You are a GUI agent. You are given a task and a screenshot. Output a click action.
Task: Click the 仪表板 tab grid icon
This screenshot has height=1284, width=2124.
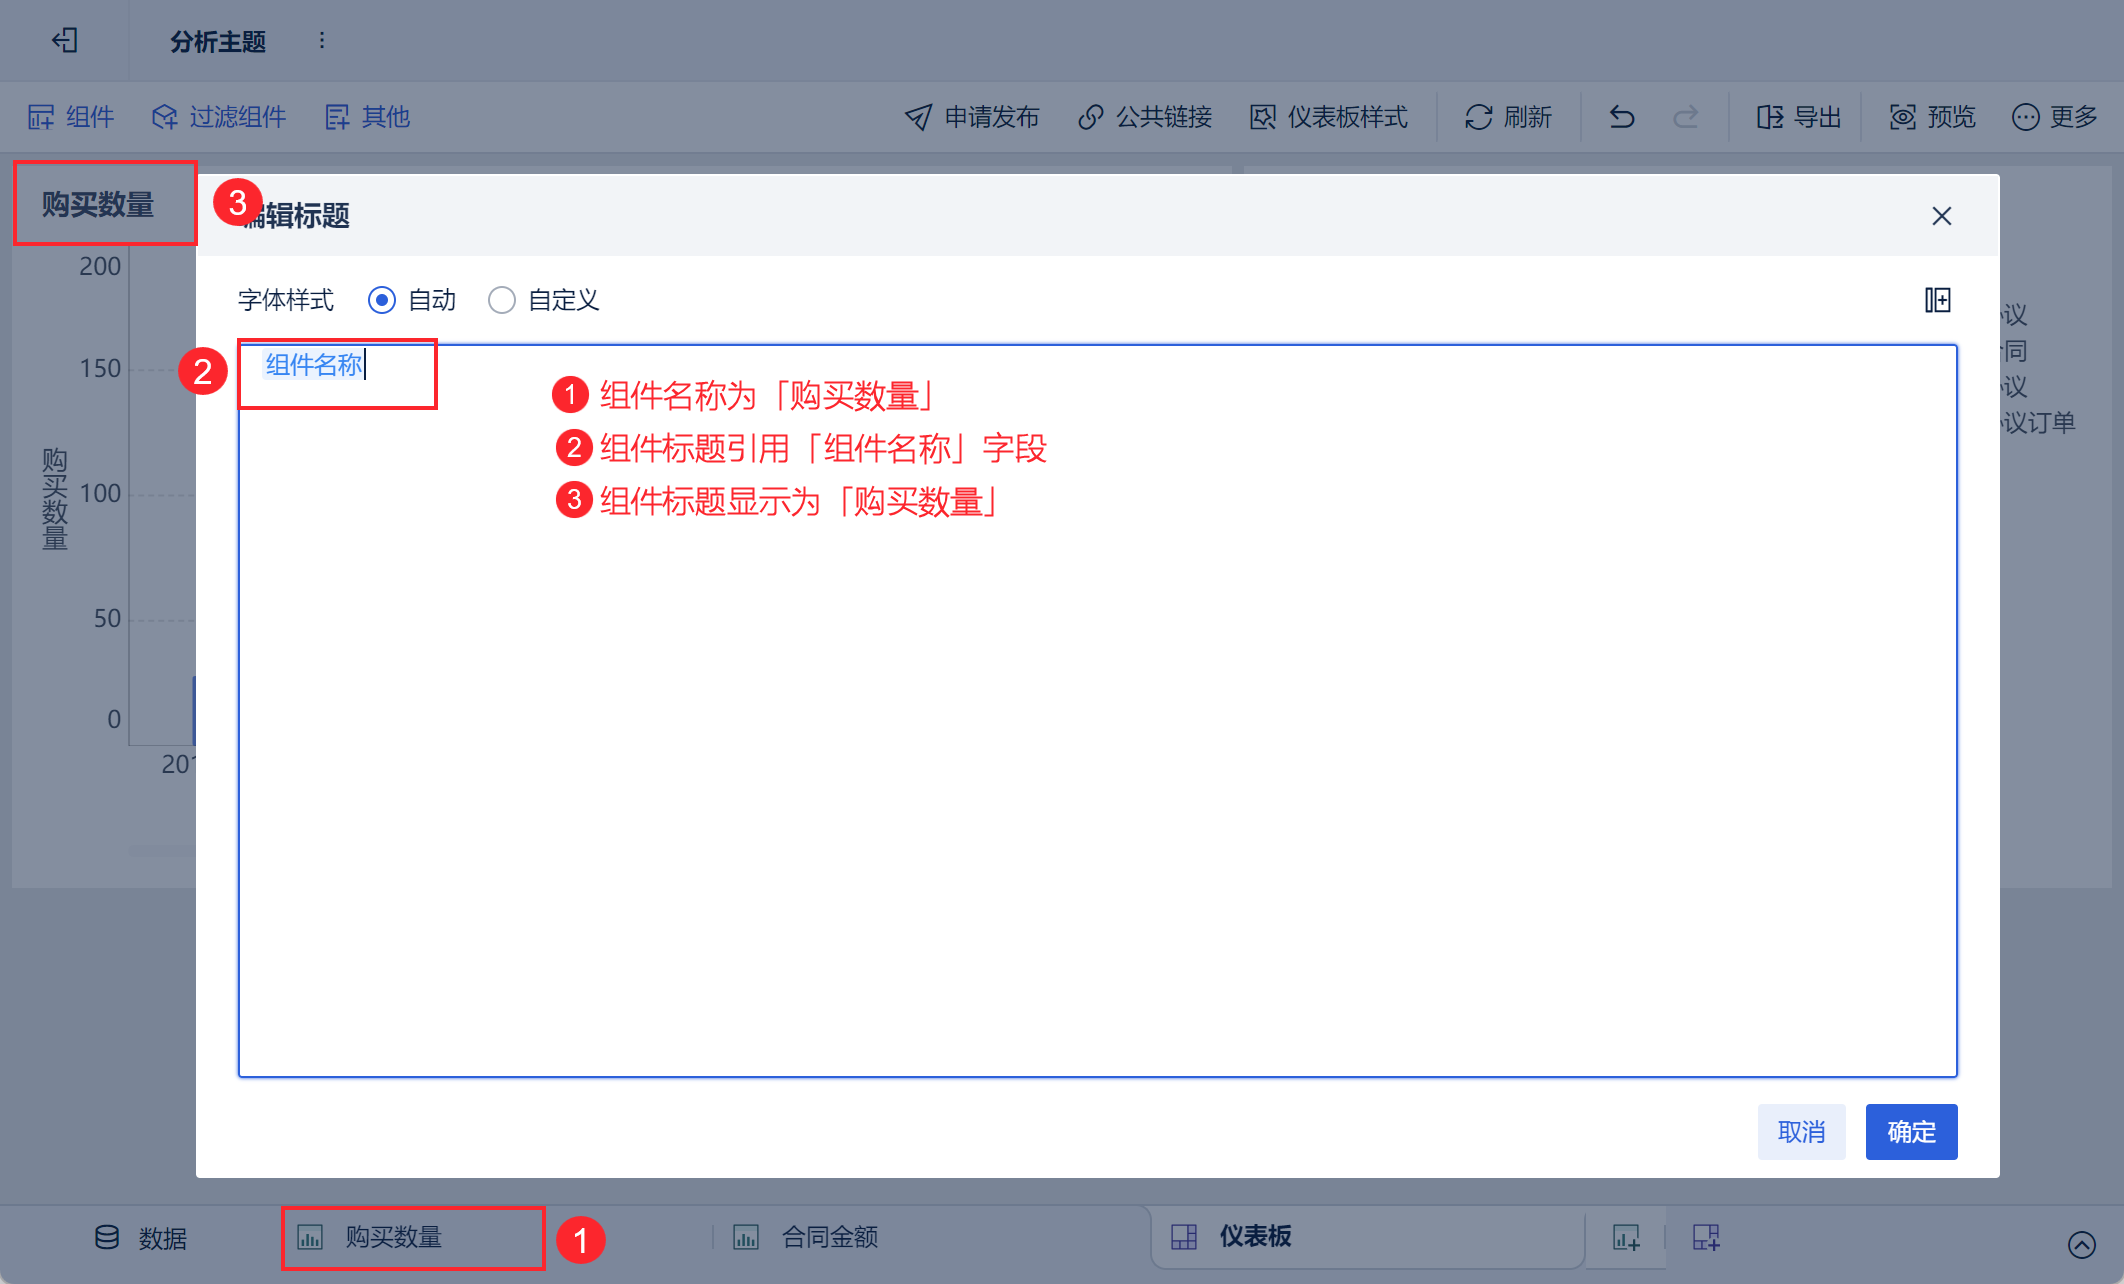(1184, 1237)
